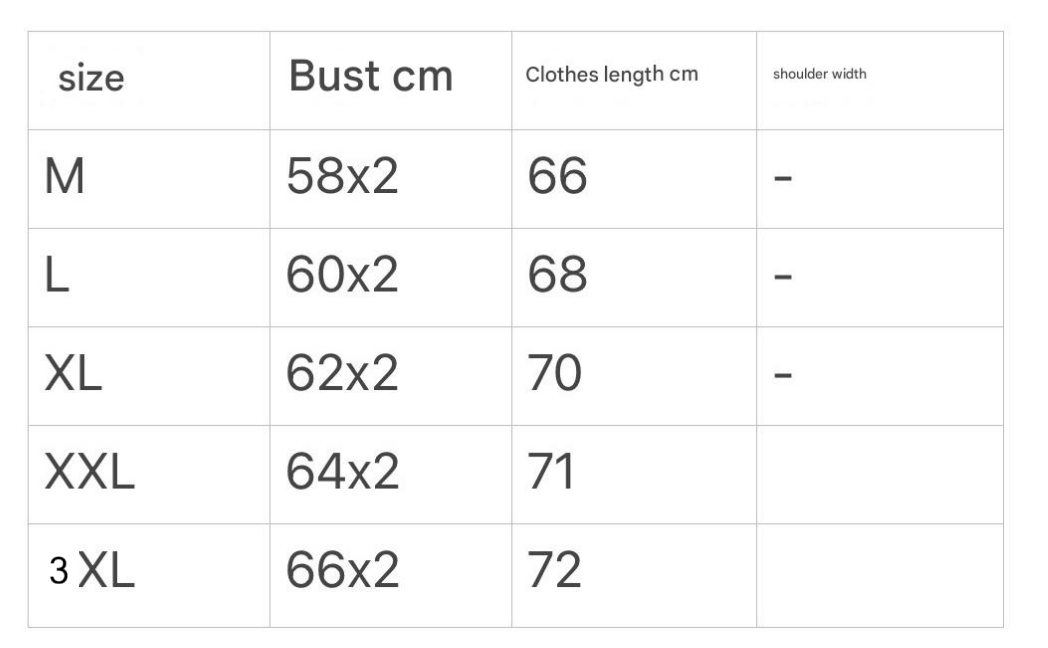Click the 'shoulder width' header

819,75
